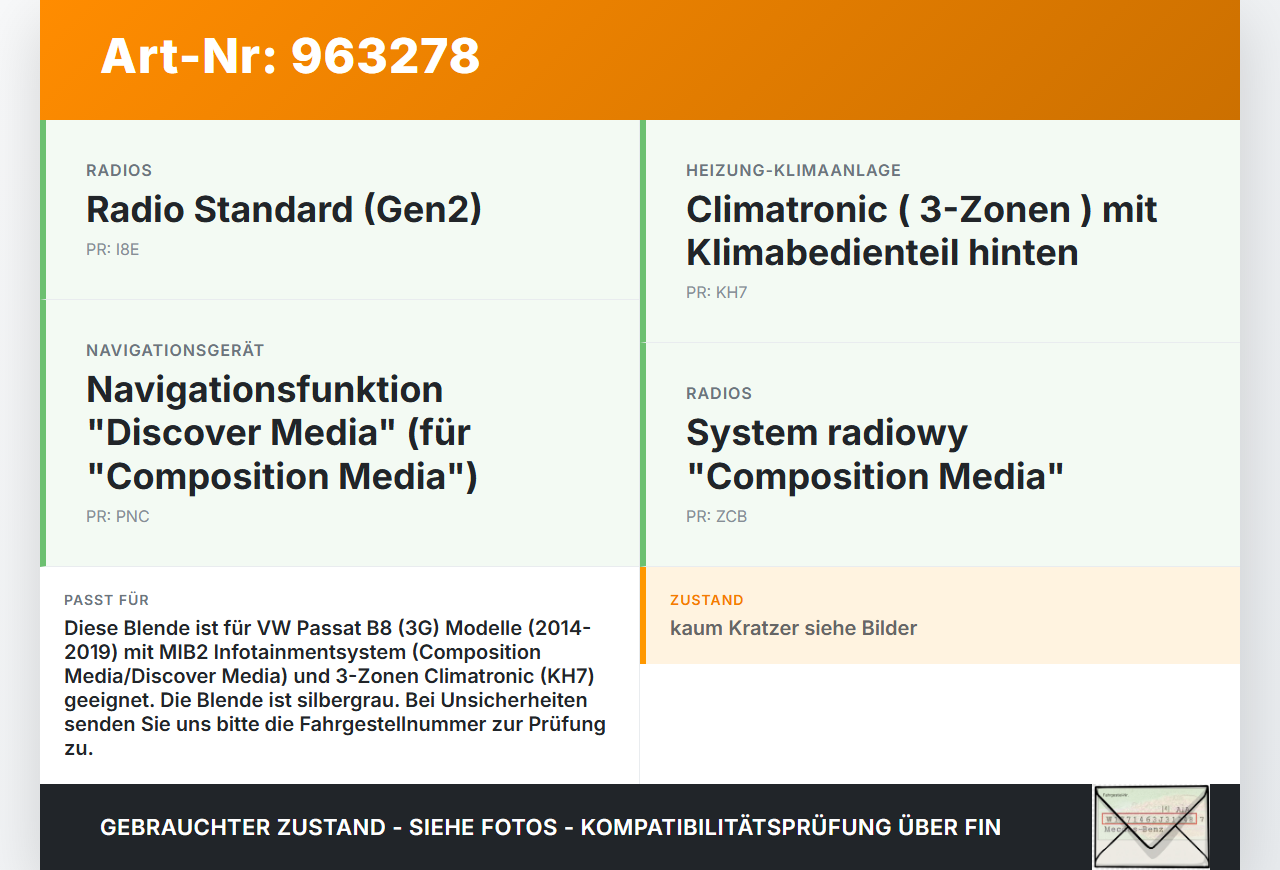Click the PR: PNC code text
Screen dimensions: 1280x870
click(x=118, y=516)
